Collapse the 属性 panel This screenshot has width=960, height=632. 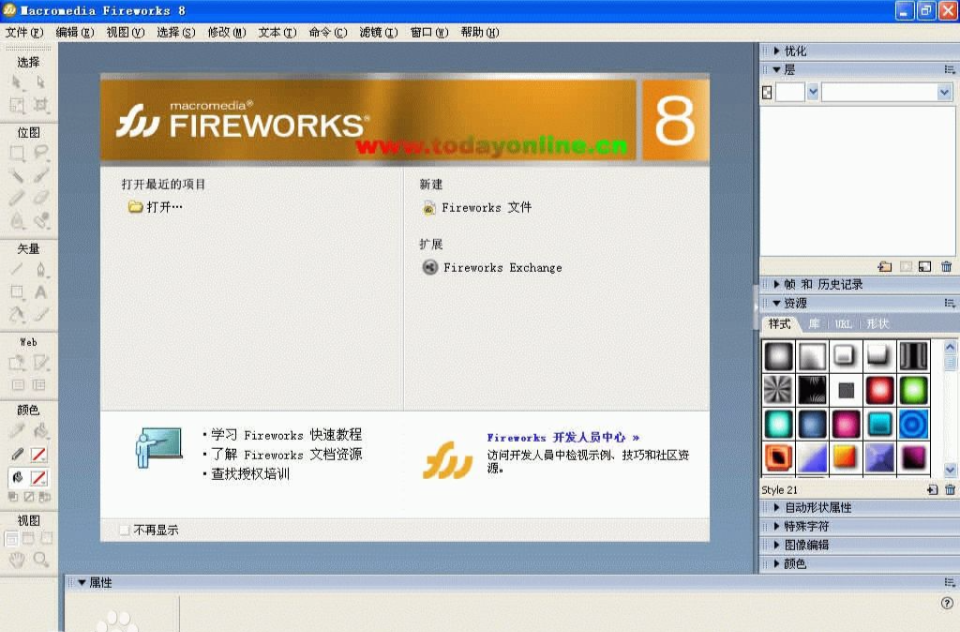[x=81, y=582]
